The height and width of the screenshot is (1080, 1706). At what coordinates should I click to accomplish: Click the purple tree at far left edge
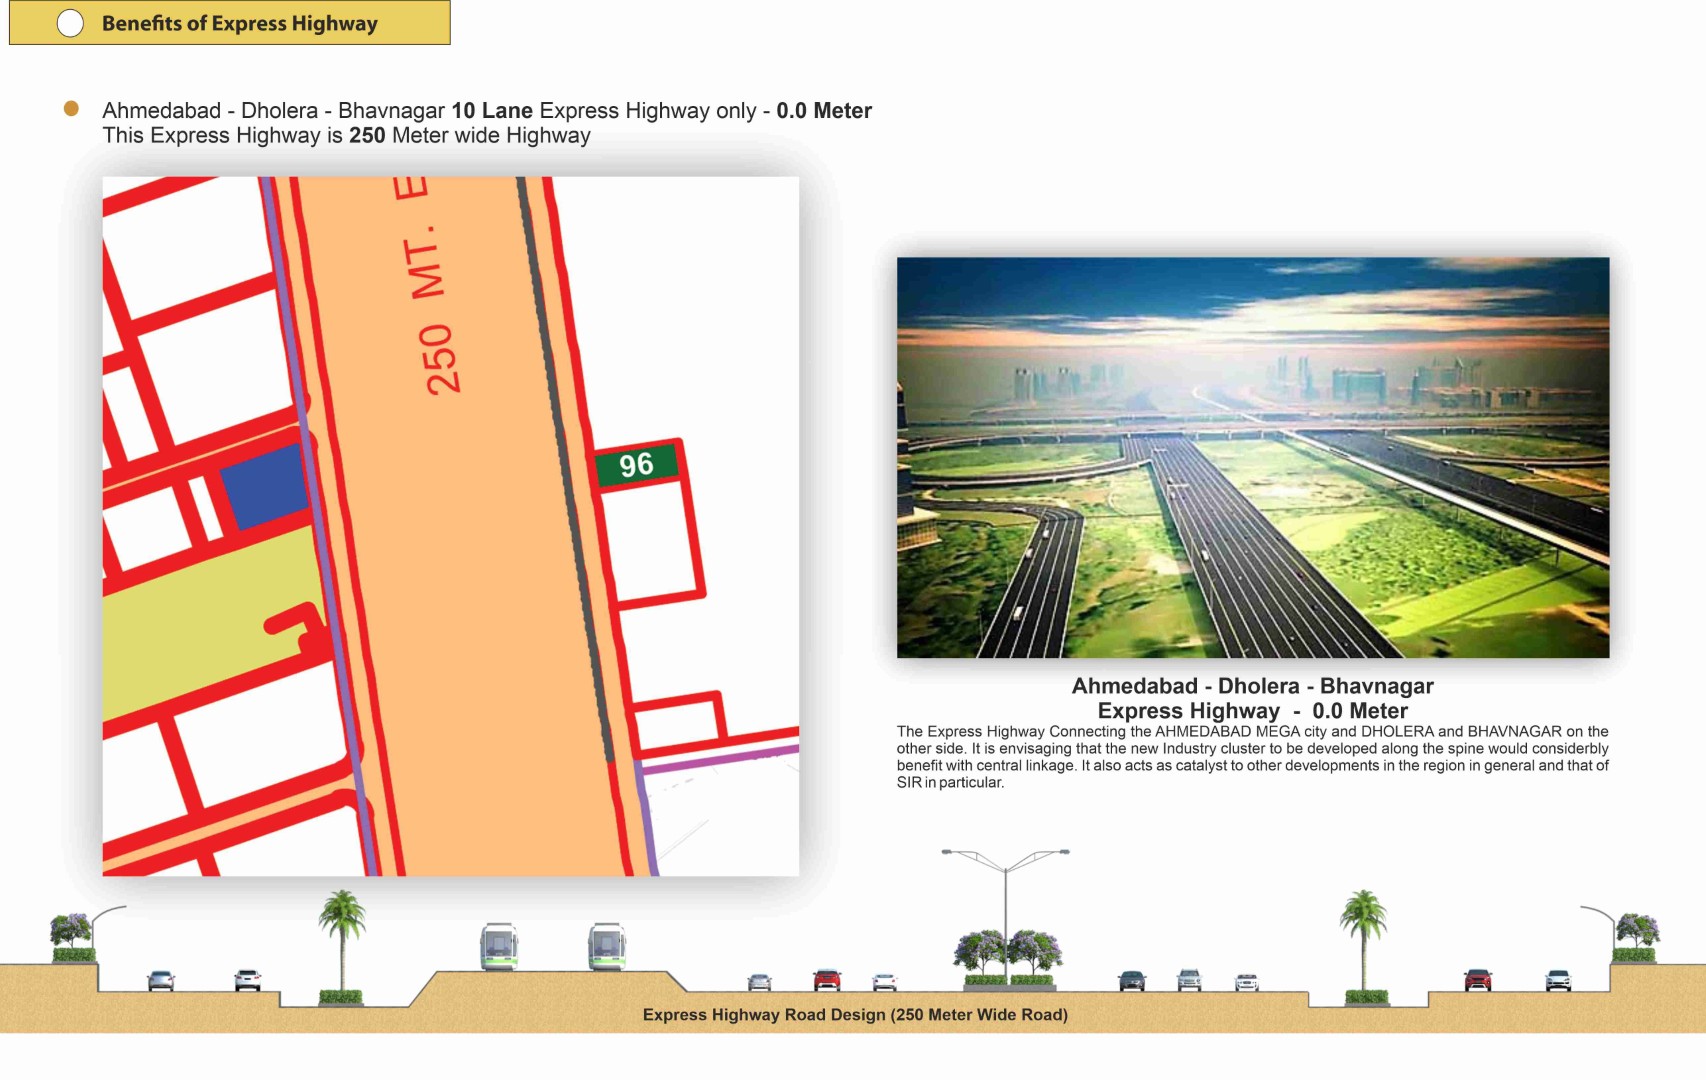tap(71, 934)
